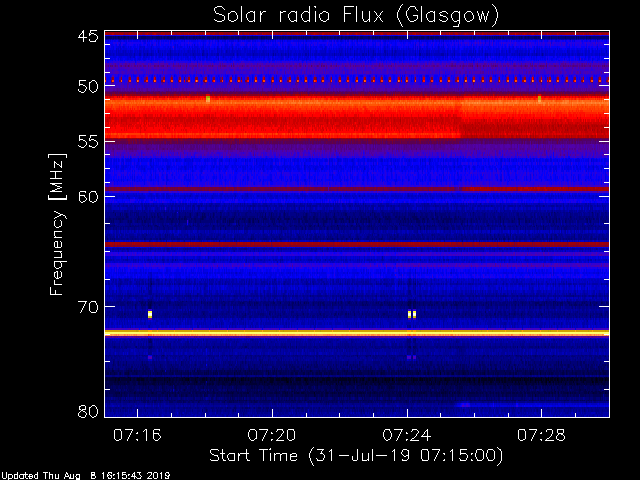This screenshot has height=480, width=640.
Task: Click the "Updated Thu Aug 8 16:15:43 2019" text
Action: (x=85, y=476)
